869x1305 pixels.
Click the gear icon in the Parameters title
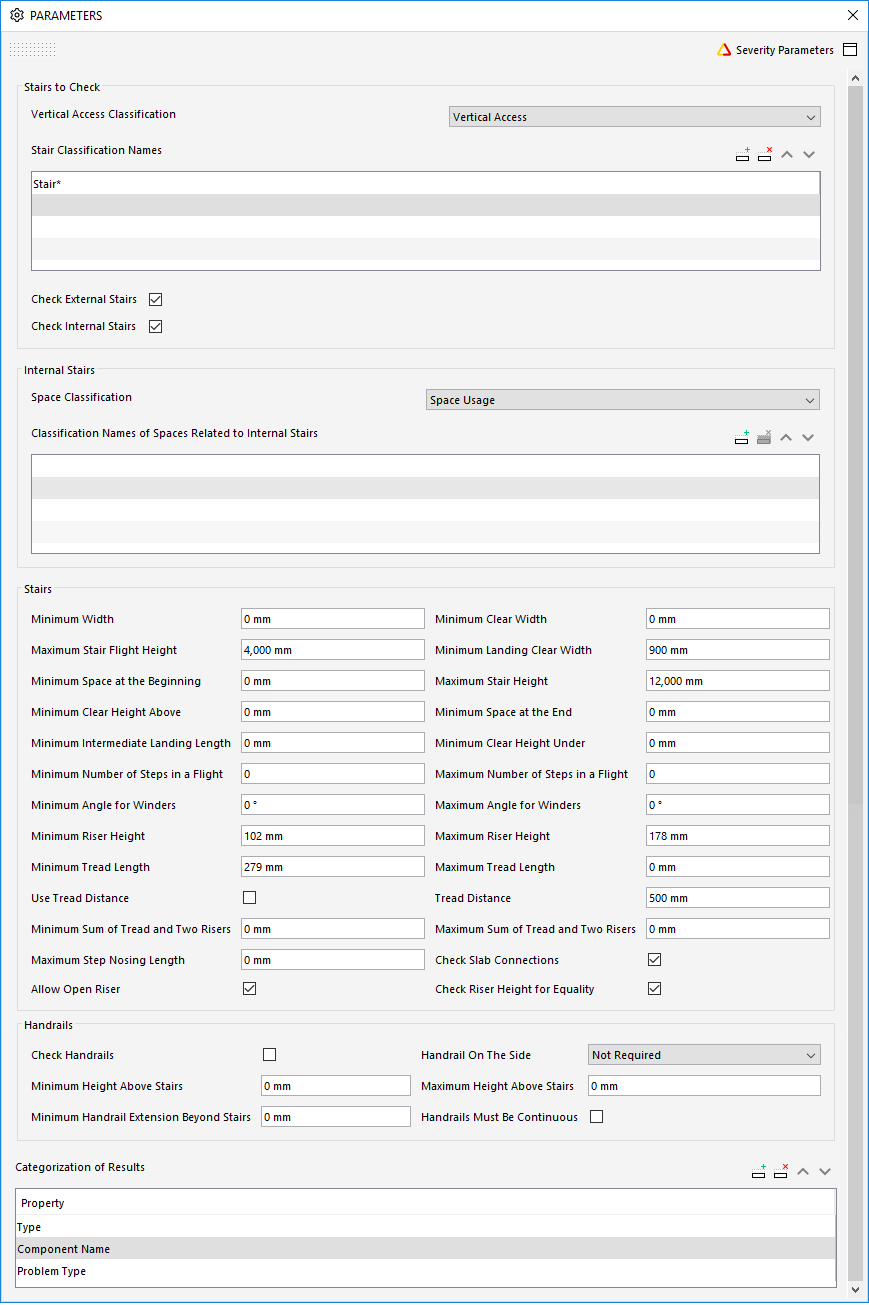pos(16,16)
